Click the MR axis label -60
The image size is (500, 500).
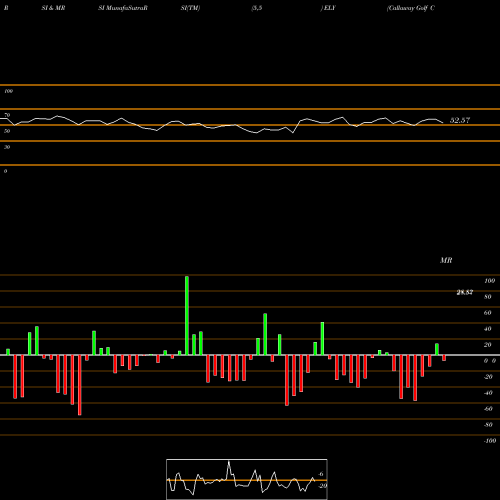(x=488, y=409)
